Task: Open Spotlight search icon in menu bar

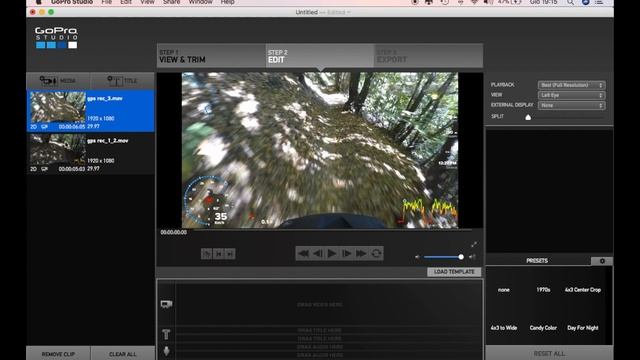Action: click(570, 2)
